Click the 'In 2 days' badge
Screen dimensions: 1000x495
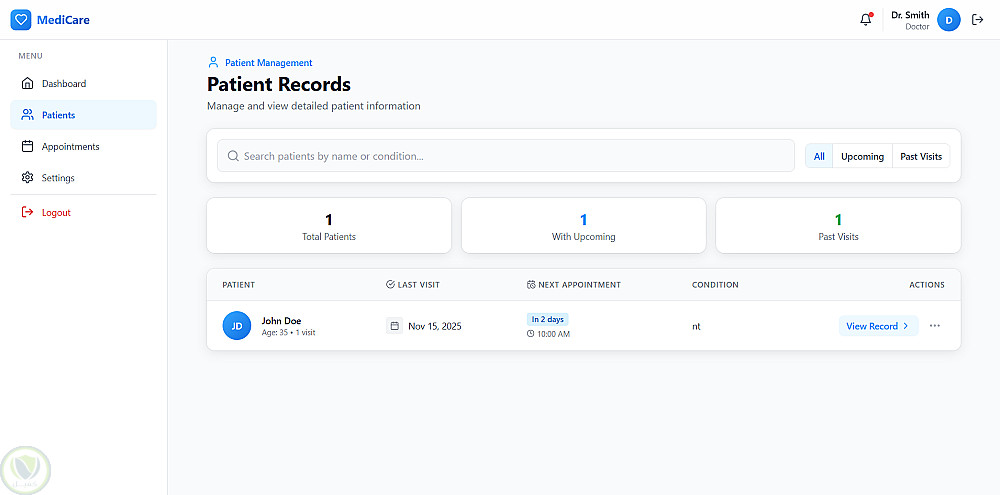coord(548,320)
